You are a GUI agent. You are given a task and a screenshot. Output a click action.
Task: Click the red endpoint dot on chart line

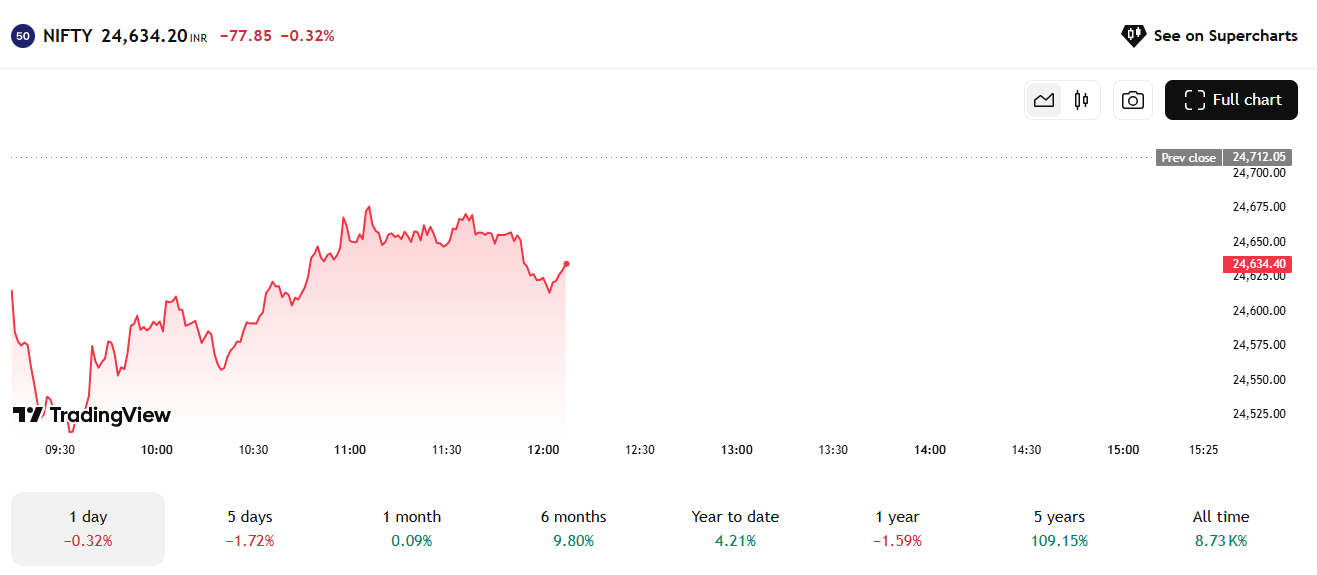[x=566, y=264]
